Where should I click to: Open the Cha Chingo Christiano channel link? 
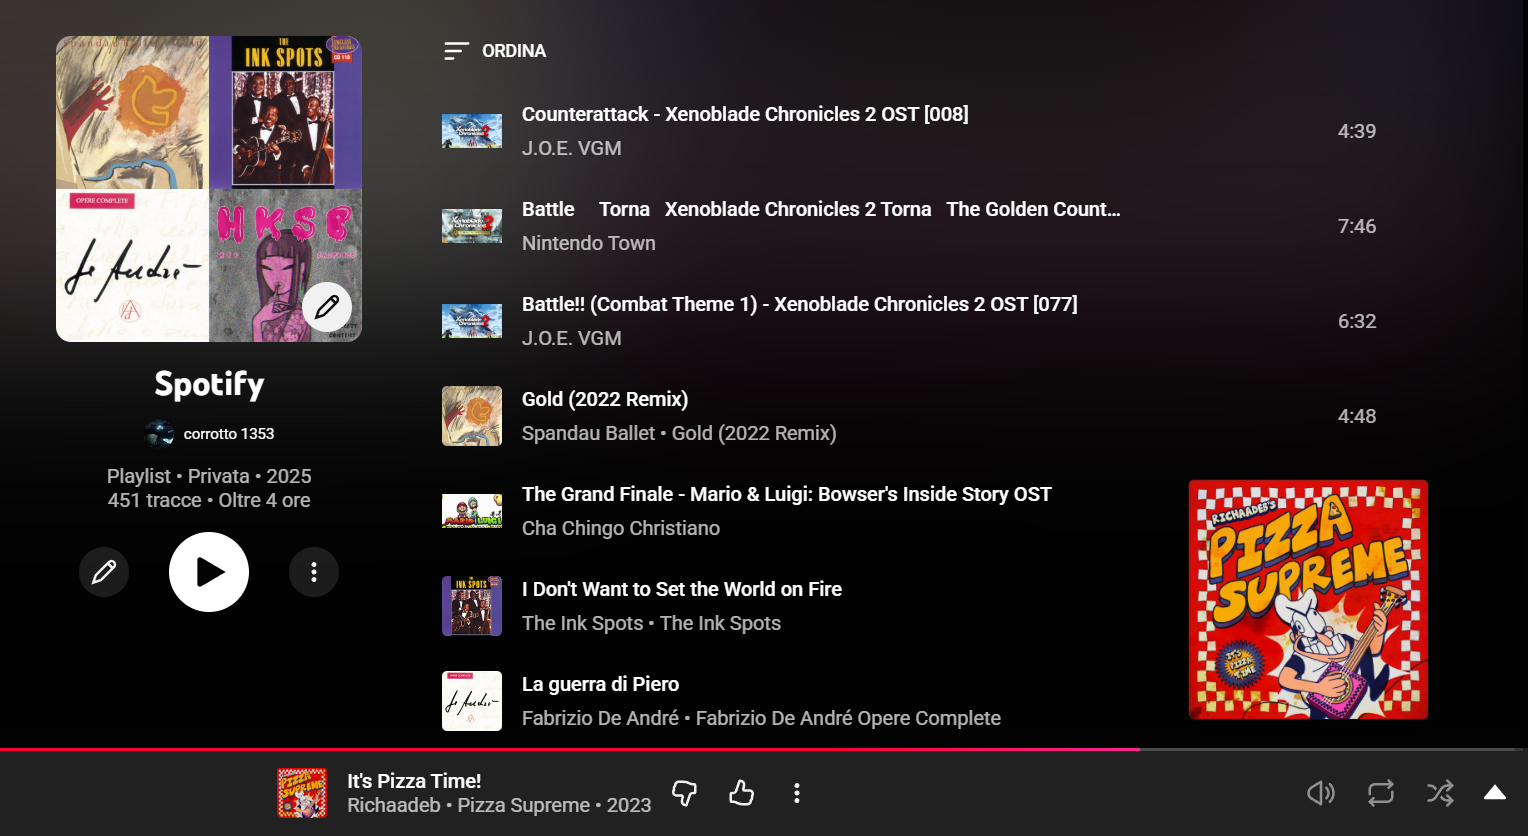[x=621, y=528]
